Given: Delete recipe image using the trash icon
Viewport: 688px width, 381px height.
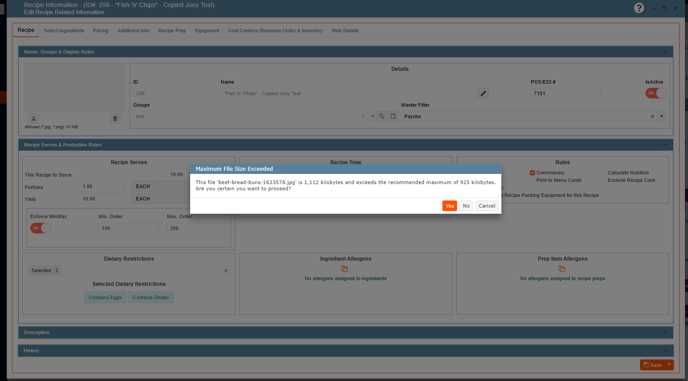Looking at the screenshot, I should 115,119.
